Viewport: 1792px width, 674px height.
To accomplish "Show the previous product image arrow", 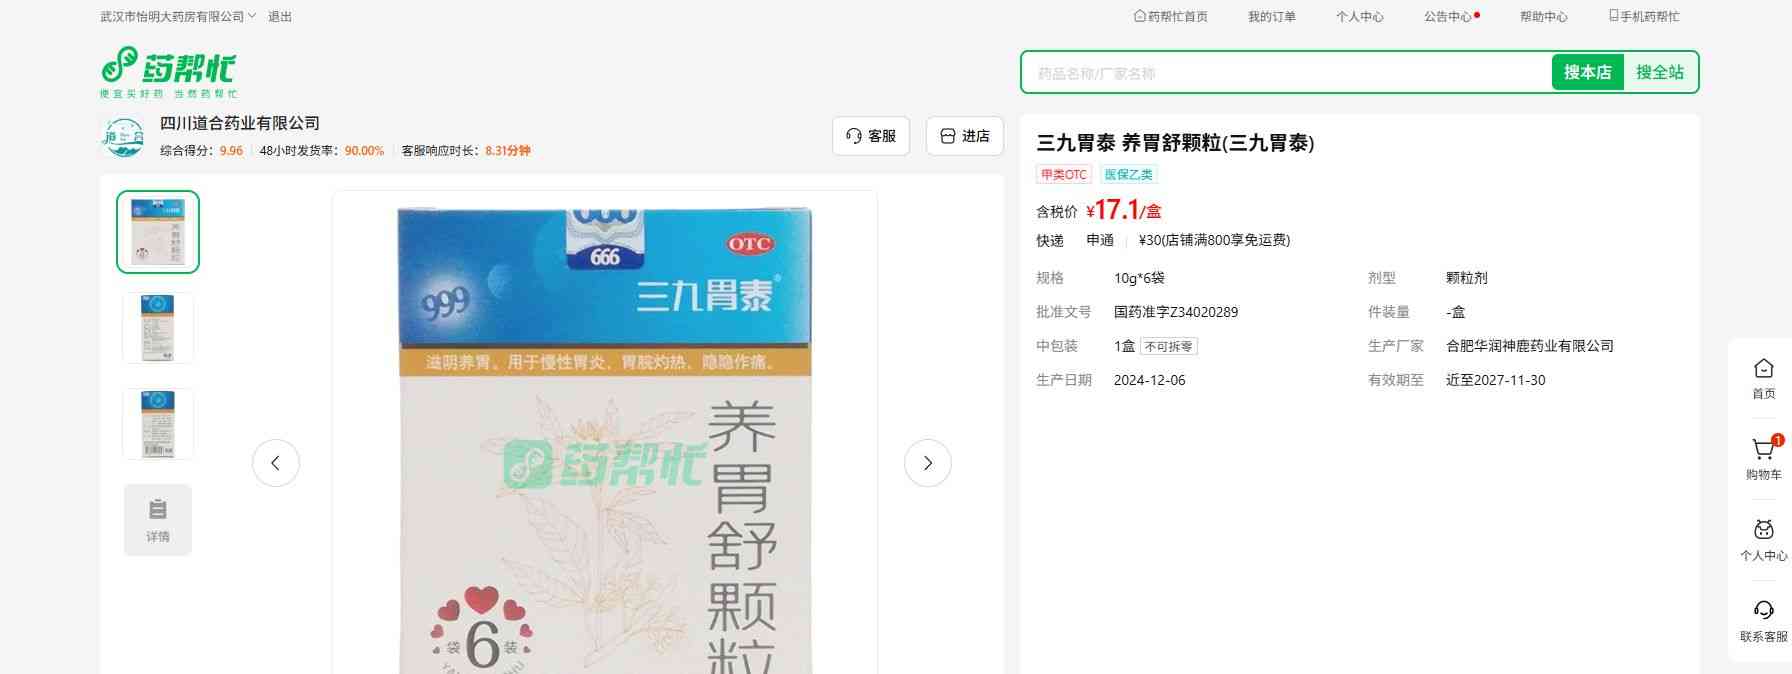I will tap(275, 463).
